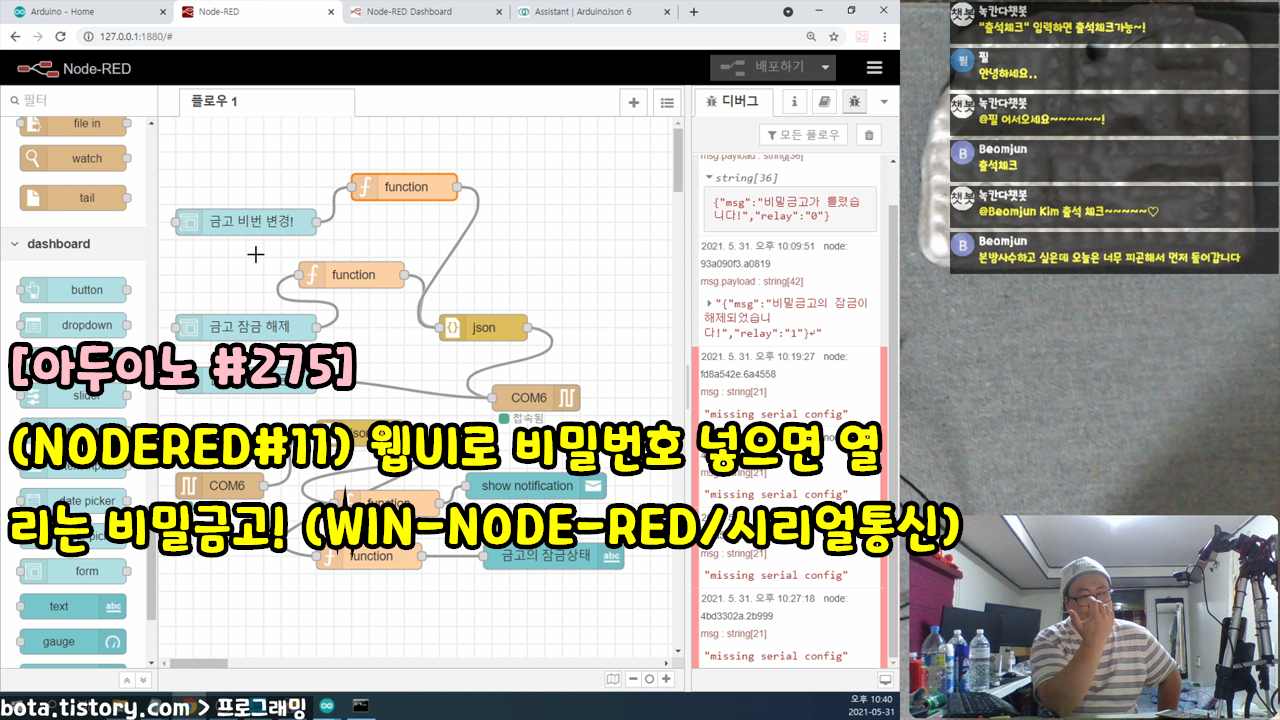Switch to the 'Node-RED Dashboard' browser tab
The image size is (1280, 720).
(422, 12)
